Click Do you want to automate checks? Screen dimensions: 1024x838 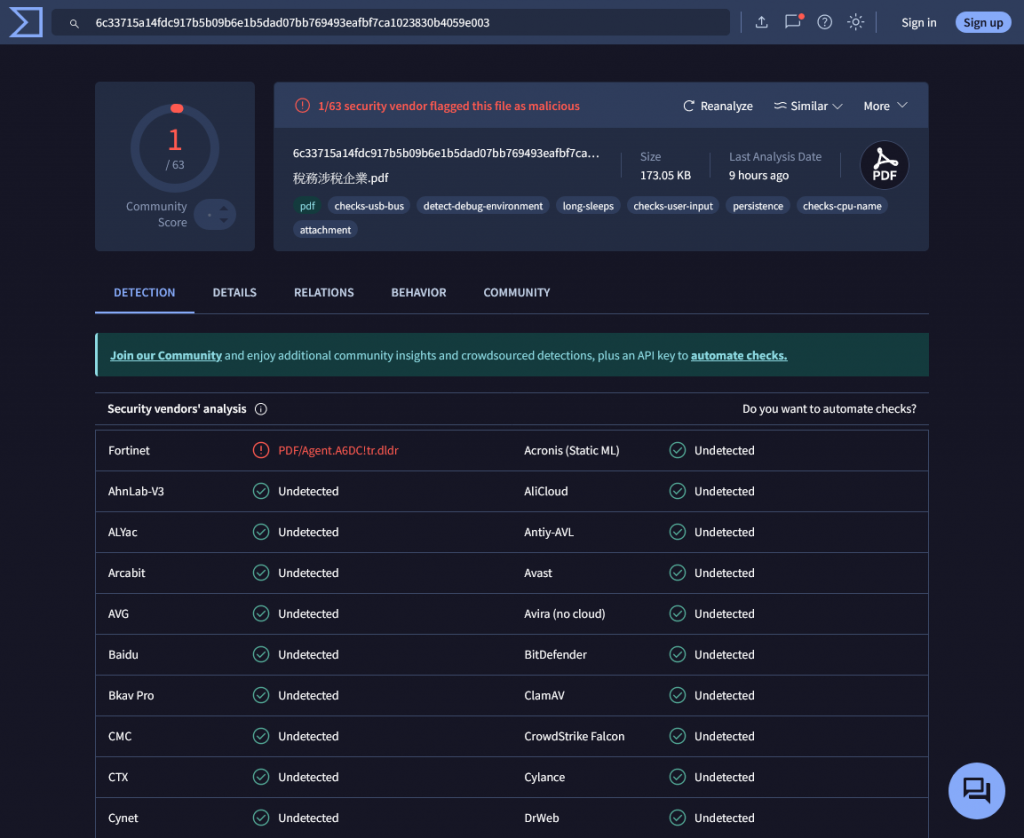click(829, 409)
